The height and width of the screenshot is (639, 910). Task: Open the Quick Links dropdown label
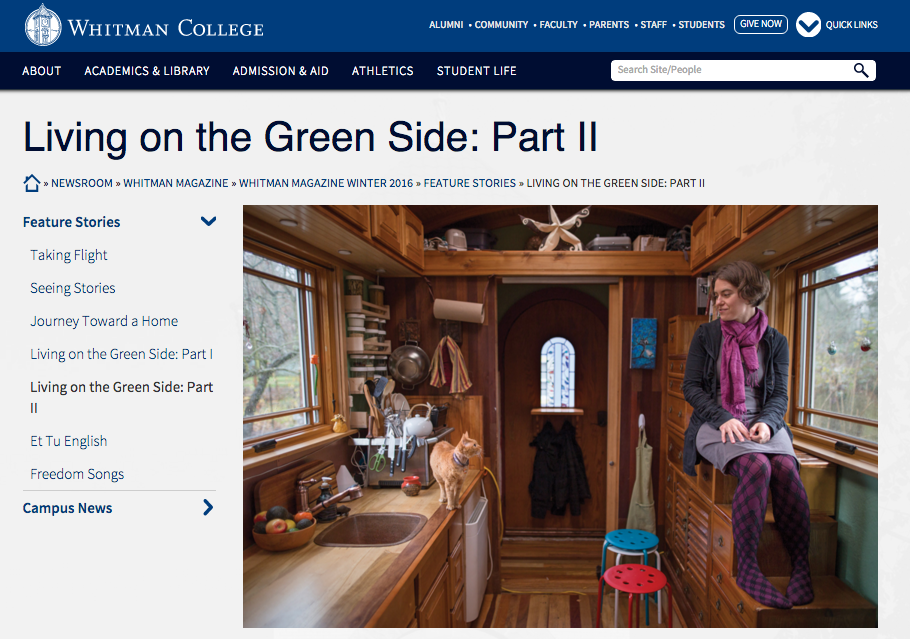coord(851,25)
